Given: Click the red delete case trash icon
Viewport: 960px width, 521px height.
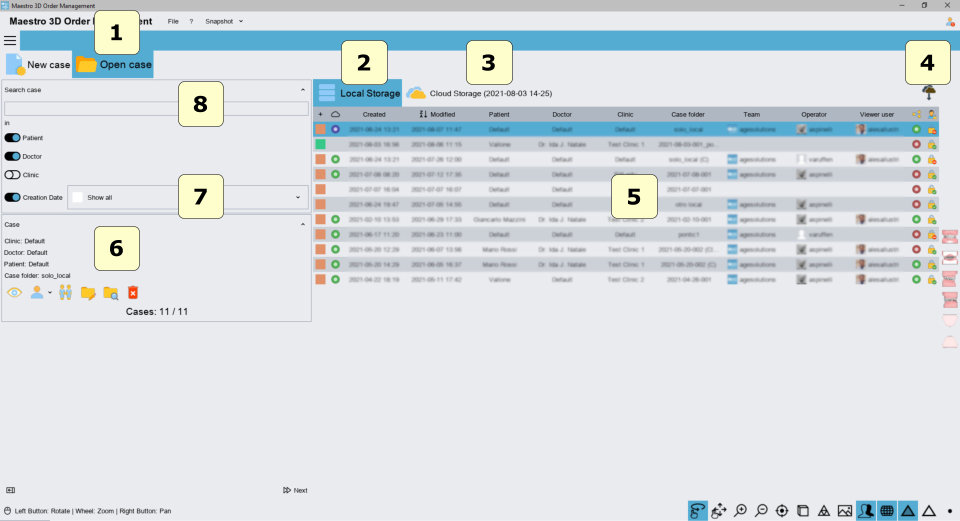Looking at the screenshot, I should coord(133,293).
